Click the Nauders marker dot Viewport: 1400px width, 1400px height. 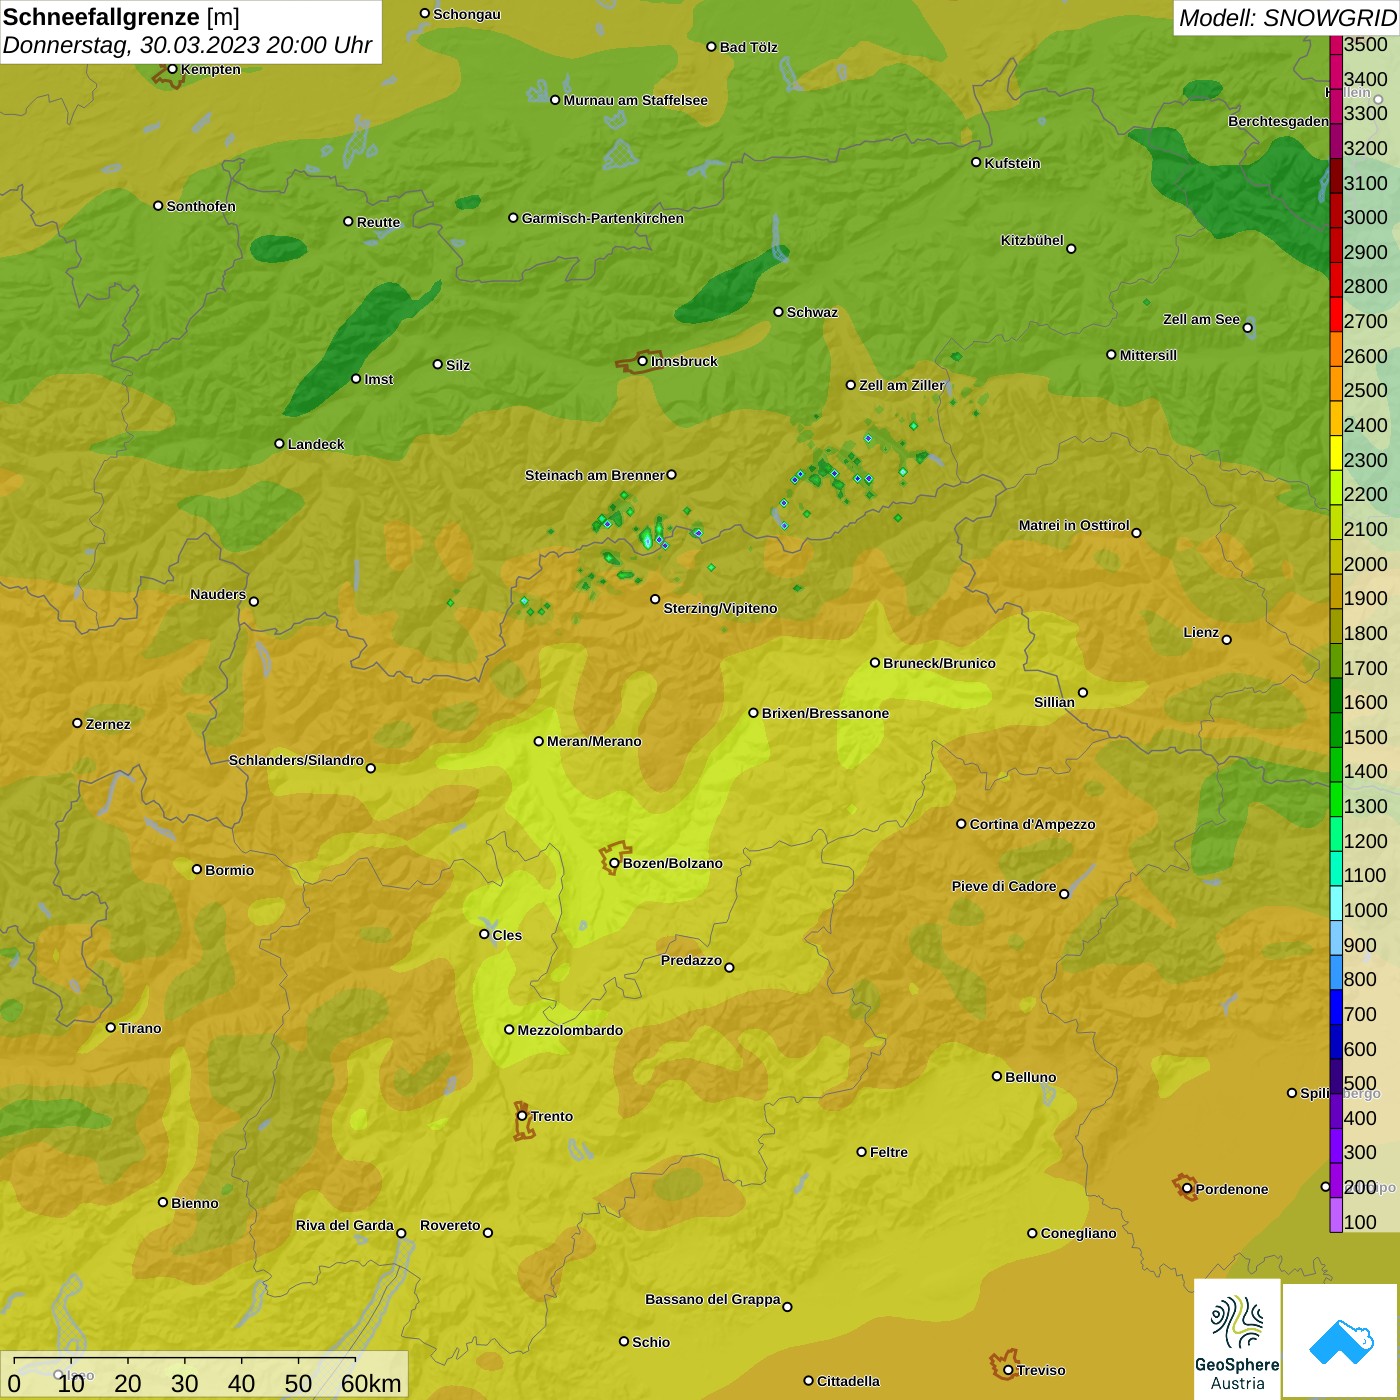pyautogui.click(x=254, y=602)
